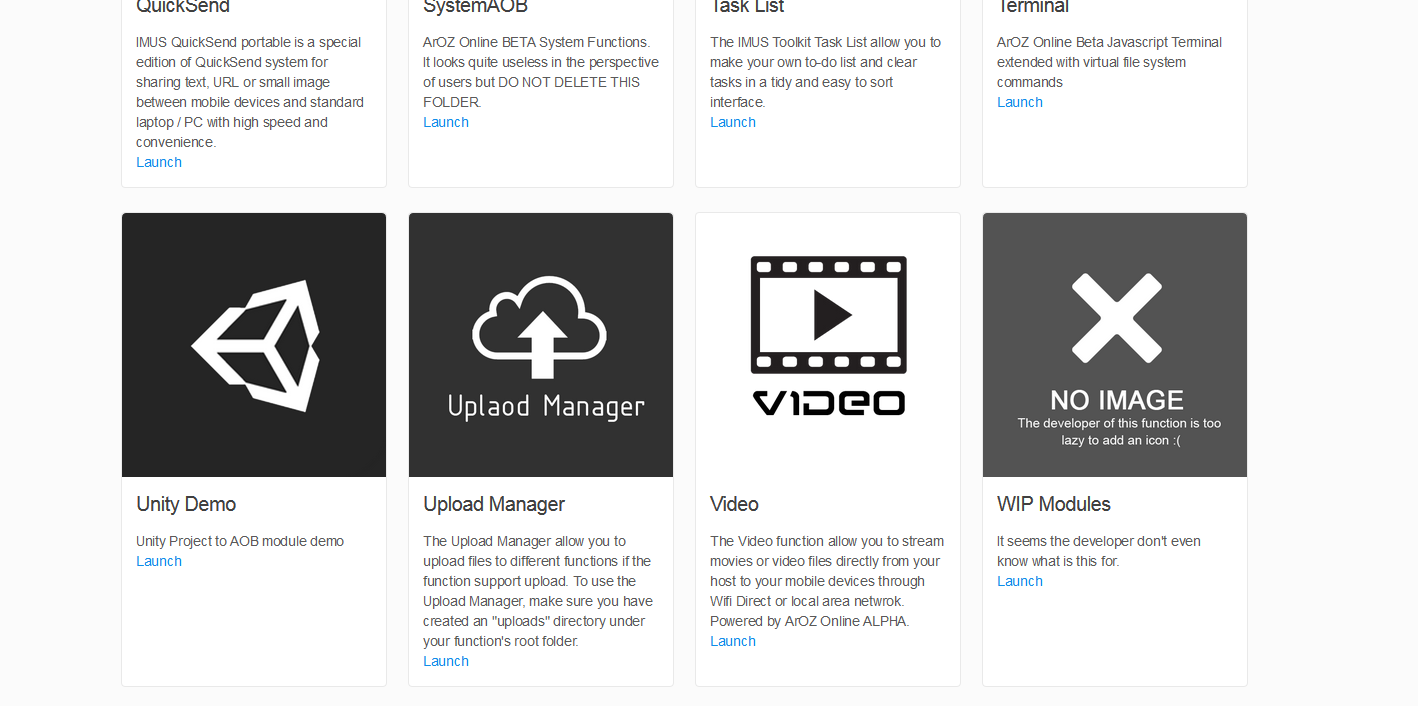Click the Task List description text
The width and height of the screenshot is (1418, 706).
[826, 72]
